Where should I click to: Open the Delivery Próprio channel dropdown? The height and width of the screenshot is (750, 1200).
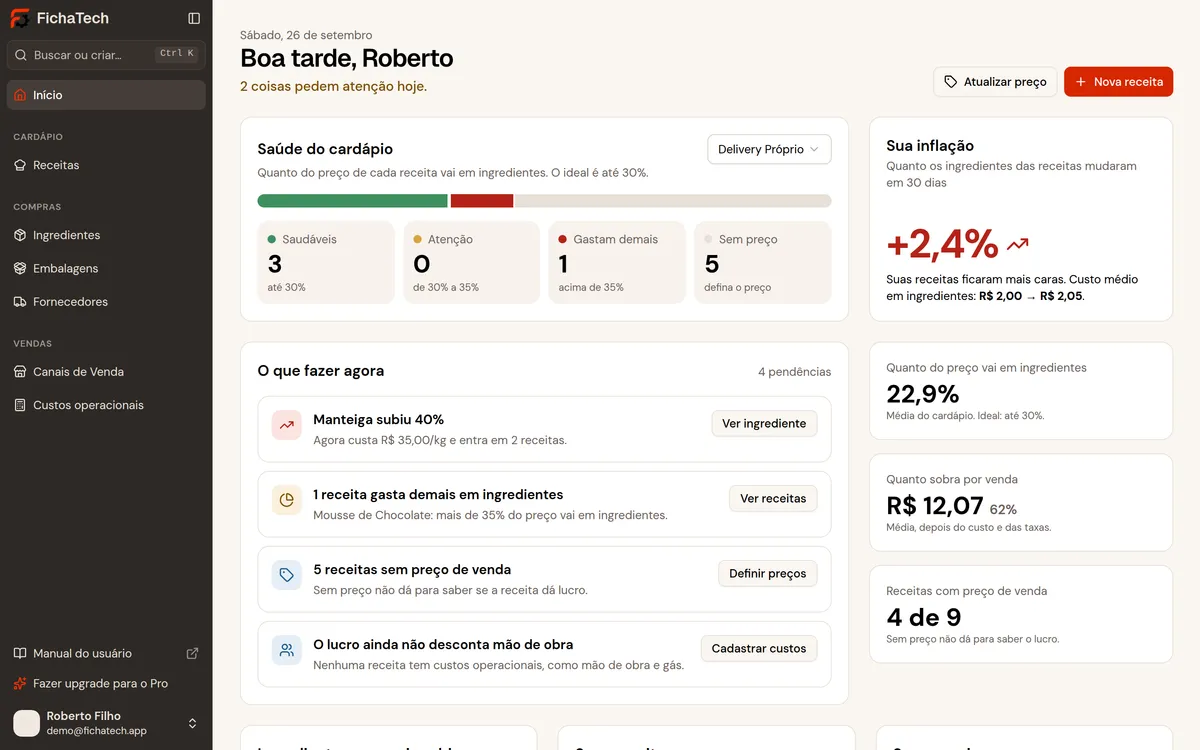click(x=769, y=149)
